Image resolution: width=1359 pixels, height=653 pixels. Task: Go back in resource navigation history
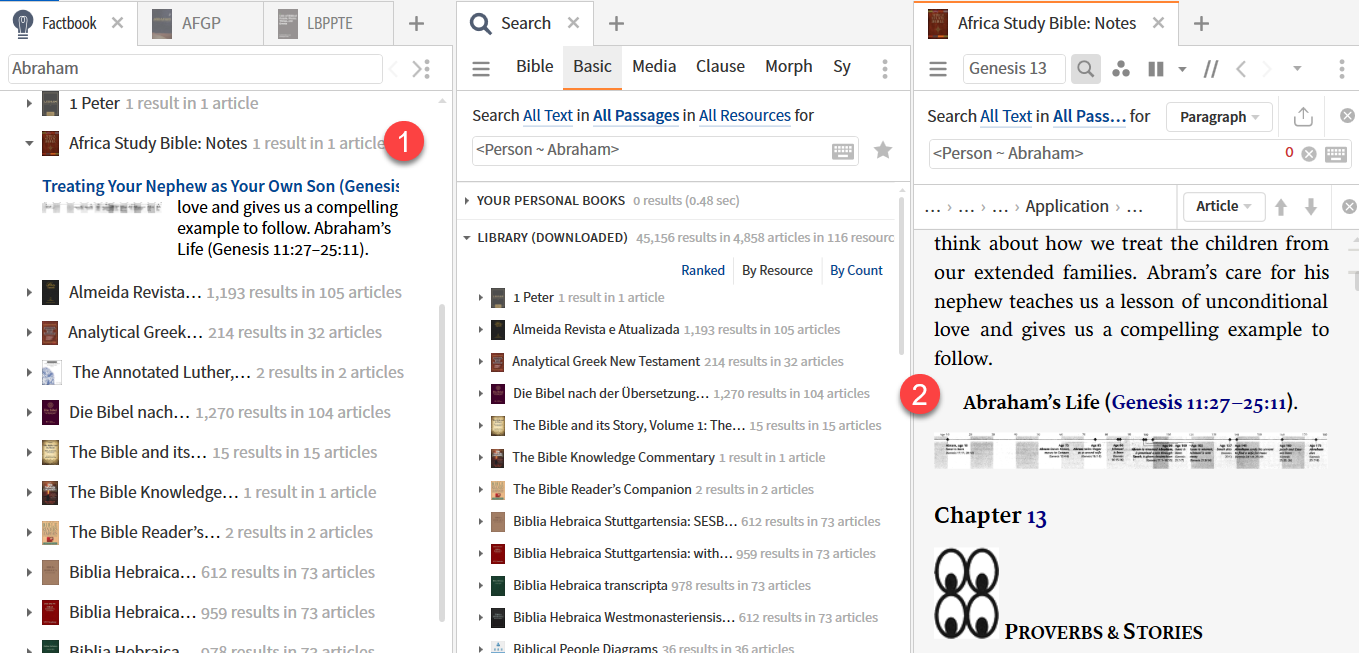click(x=1241, y=68)
